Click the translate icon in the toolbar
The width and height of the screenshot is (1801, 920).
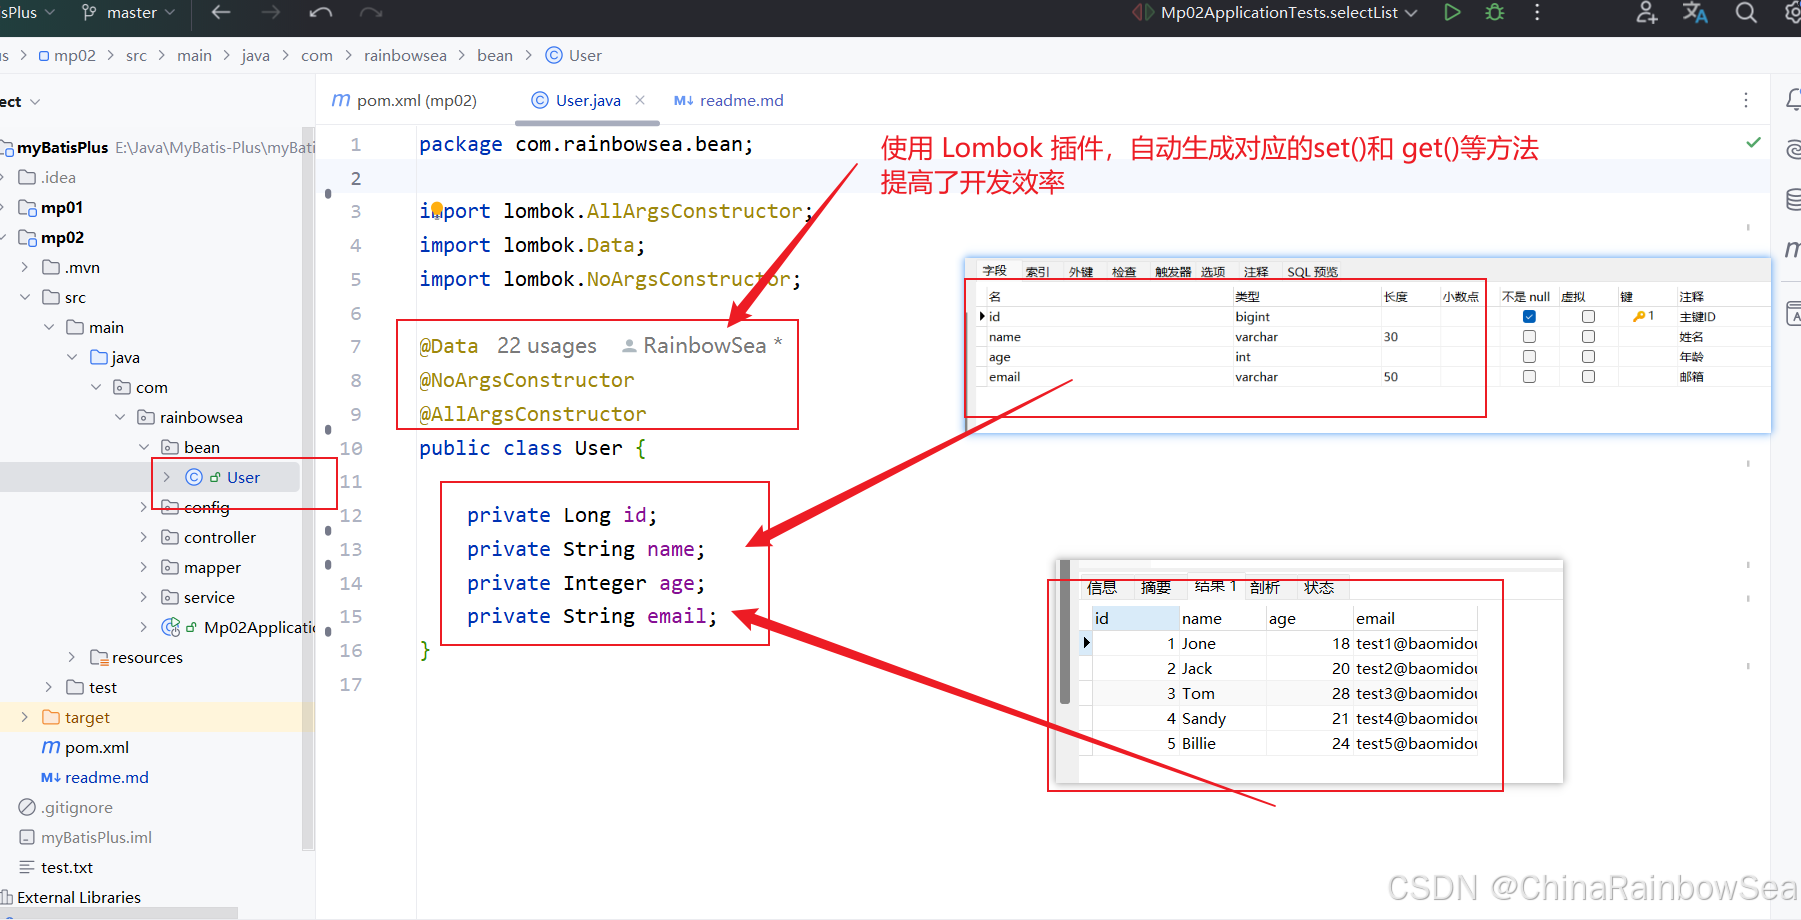(x=1695, y=12)
